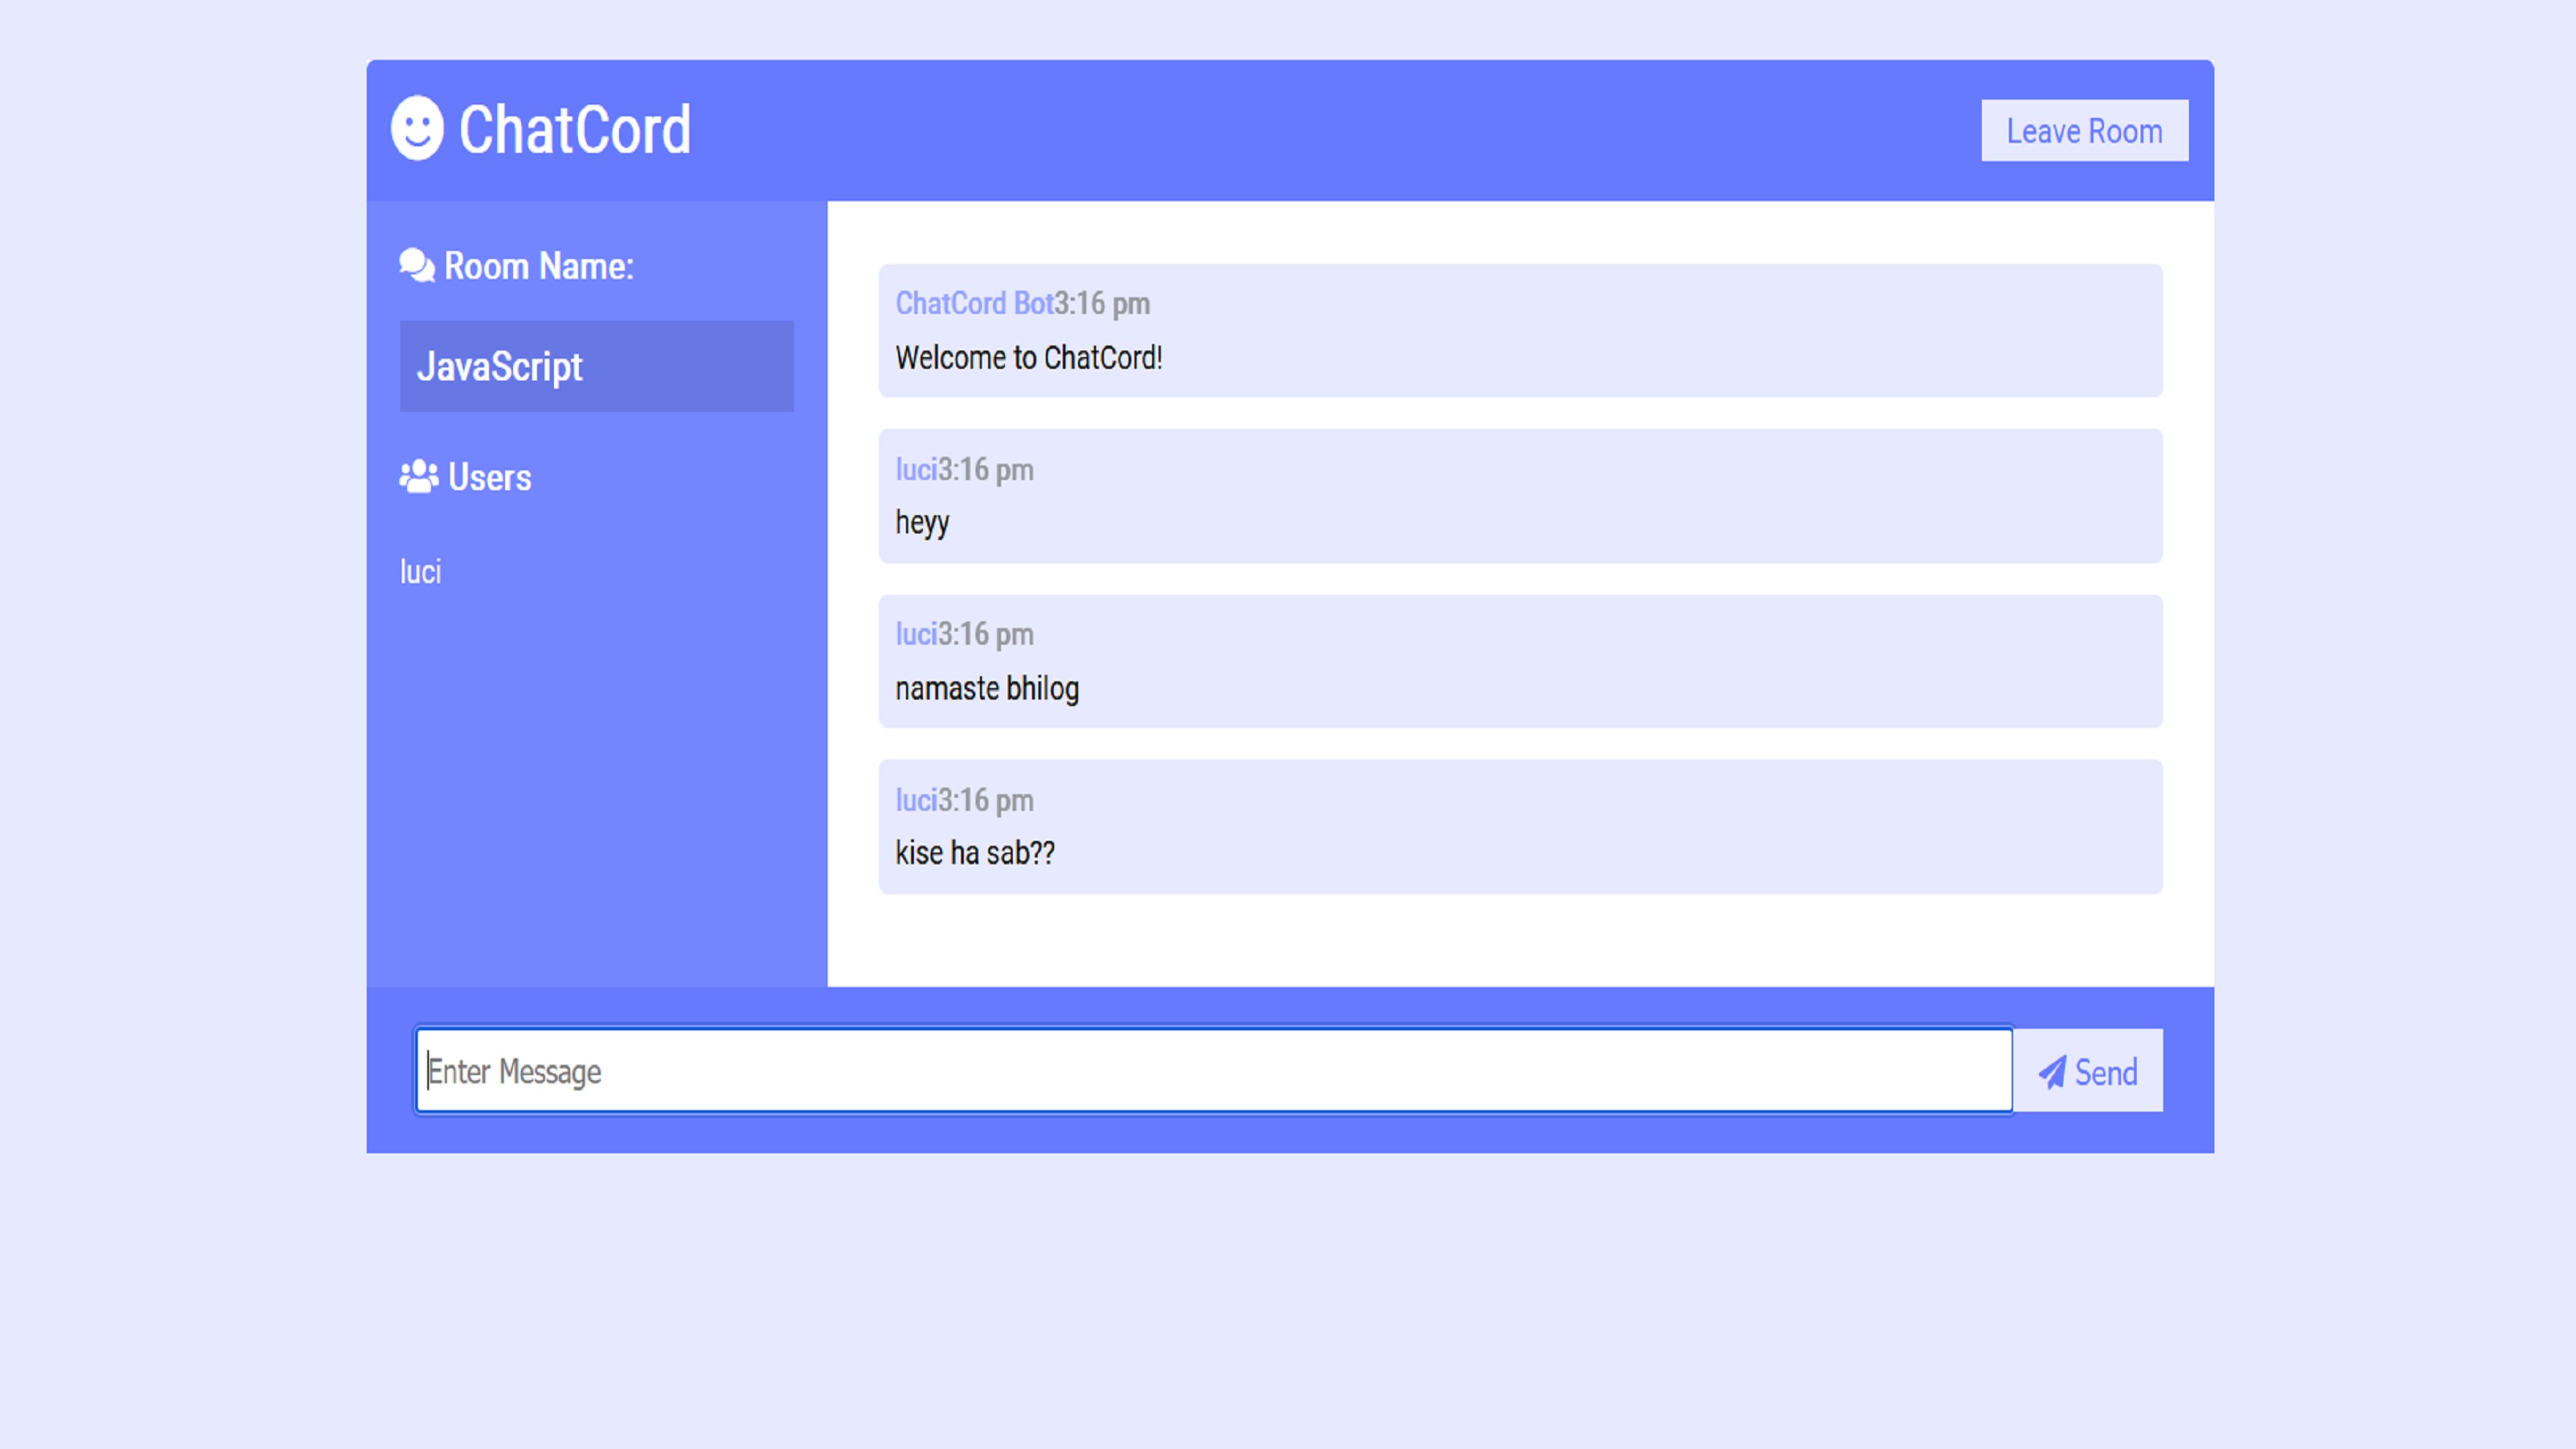Click luci sender name above heyy

point(916,469)
